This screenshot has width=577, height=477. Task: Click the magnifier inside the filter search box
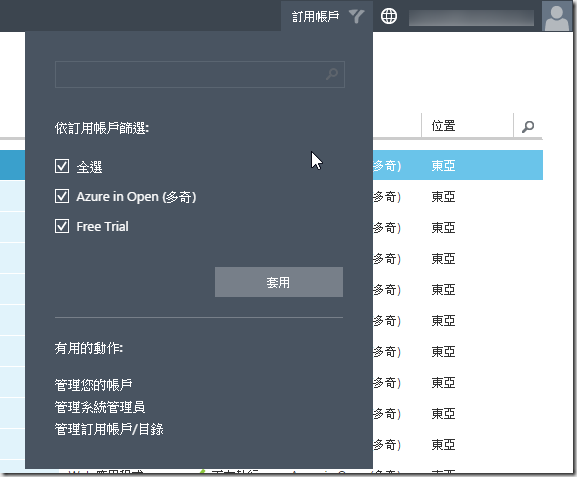pos(332,74)
